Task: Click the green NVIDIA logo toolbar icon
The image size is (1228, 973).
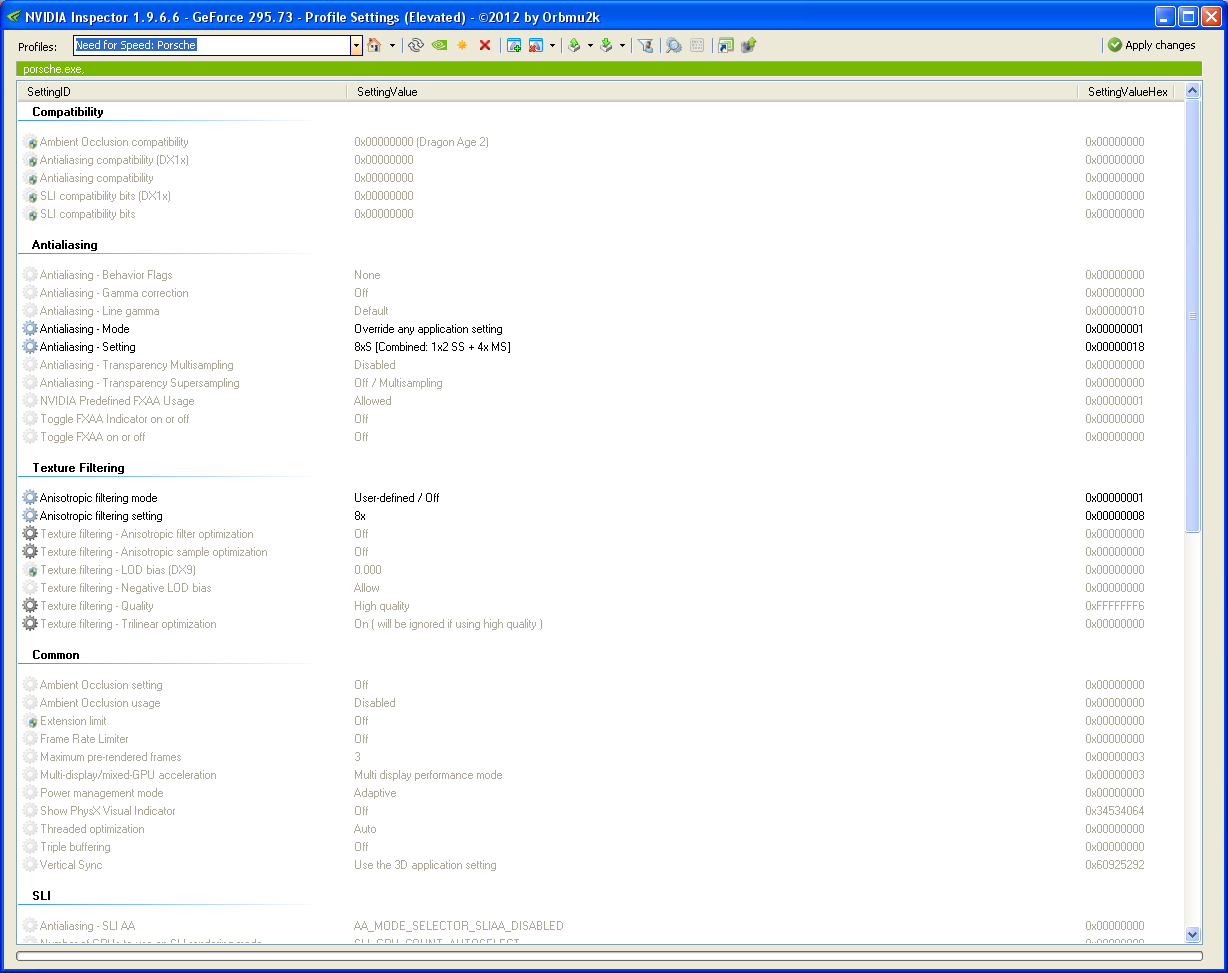Action: (439, 45)
